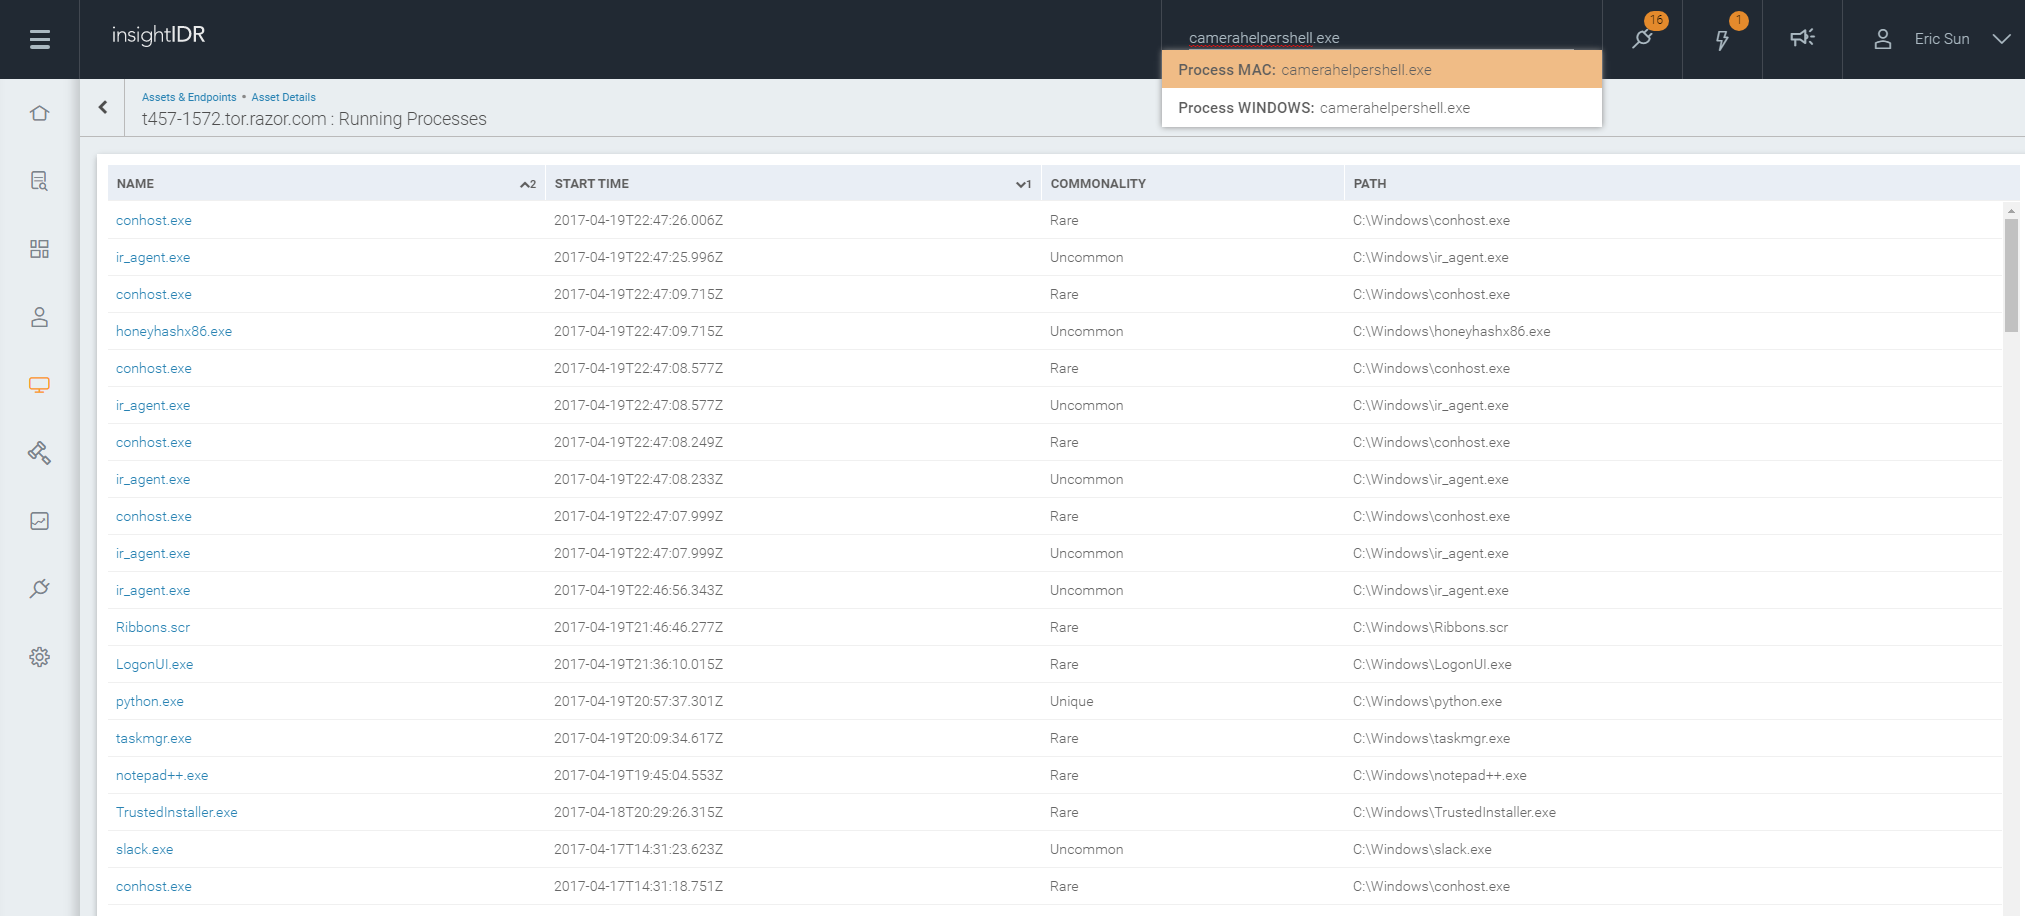Screen dimensions: 2026x916
Task: Open the Users & Accounts sidebar icon
Action: 40,317
